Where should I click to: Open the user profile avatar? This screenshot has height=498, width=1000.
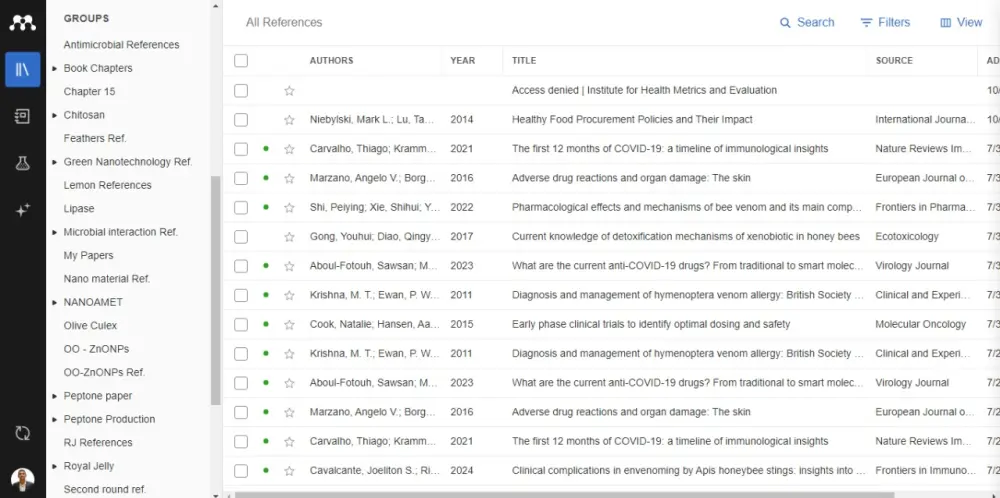pyautogui.click(x=22, y=479)
